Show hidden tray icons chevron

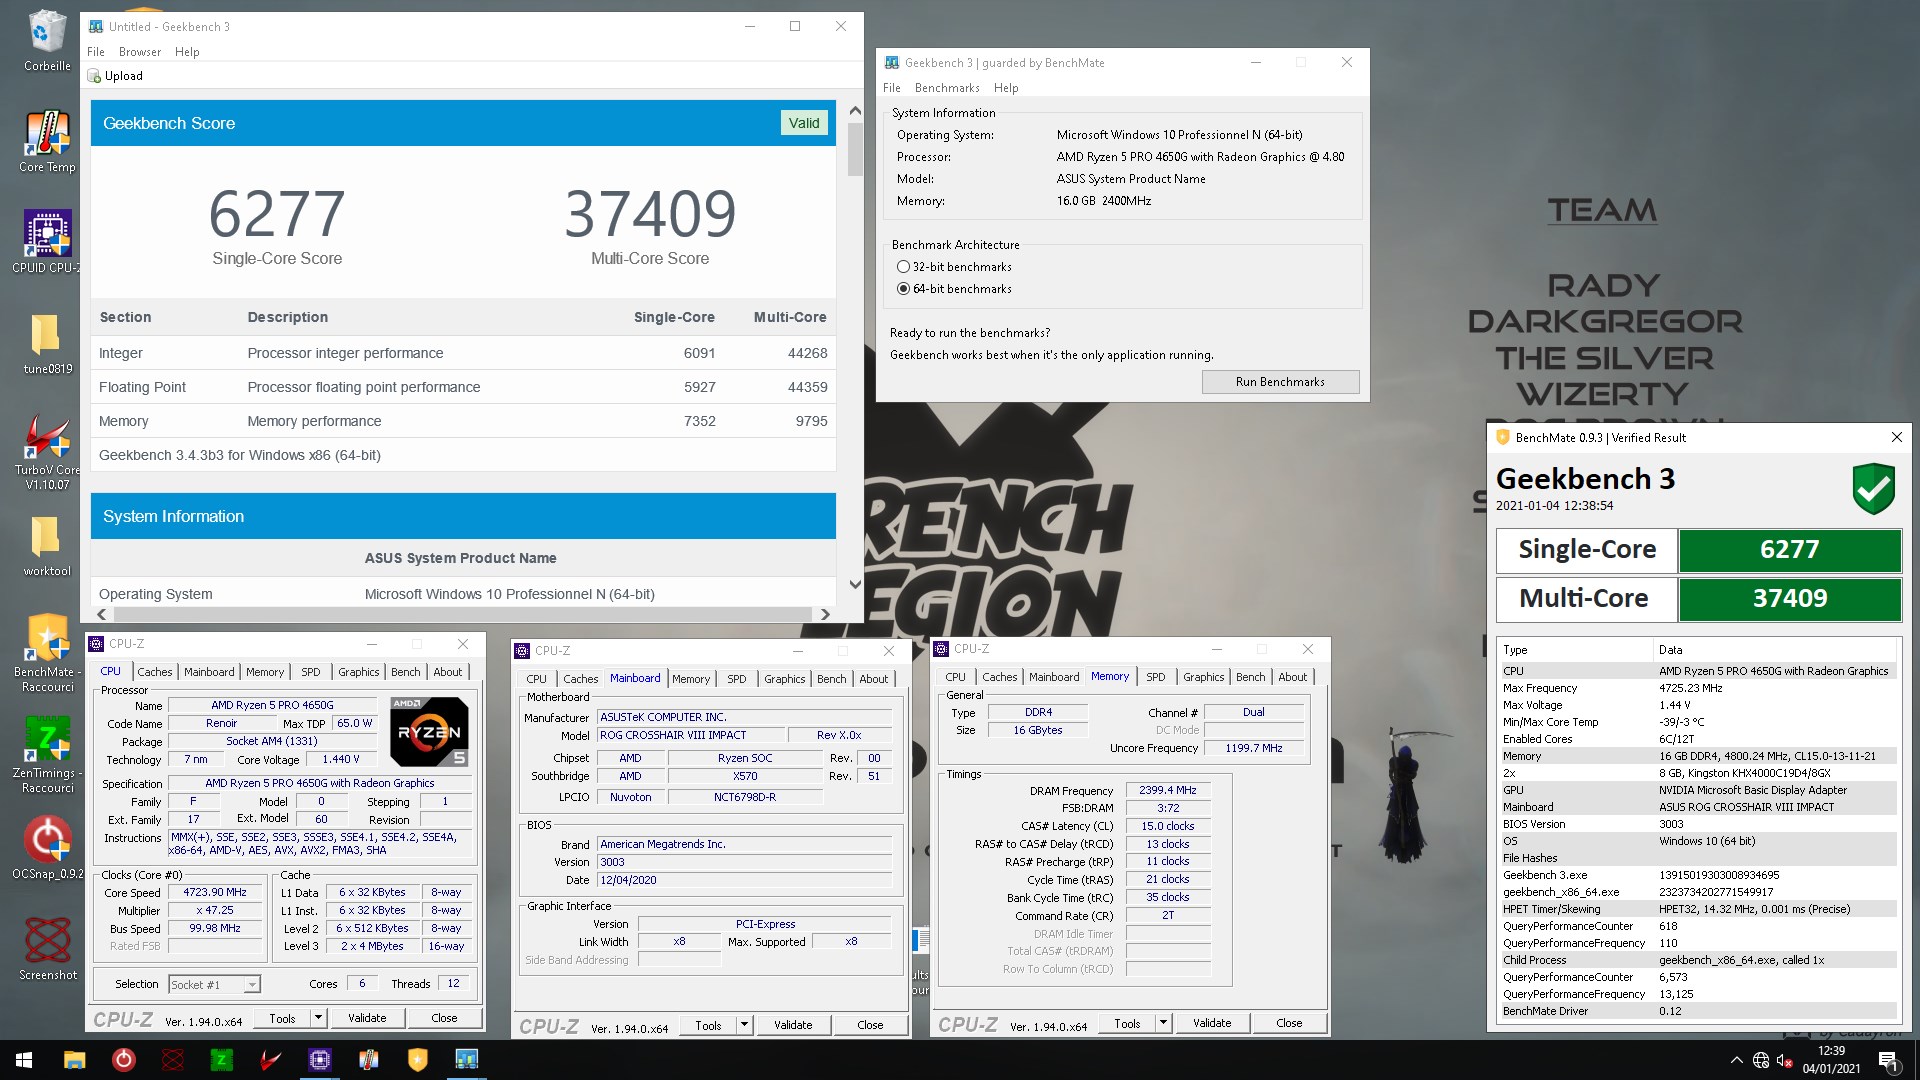point(1736,1060)
